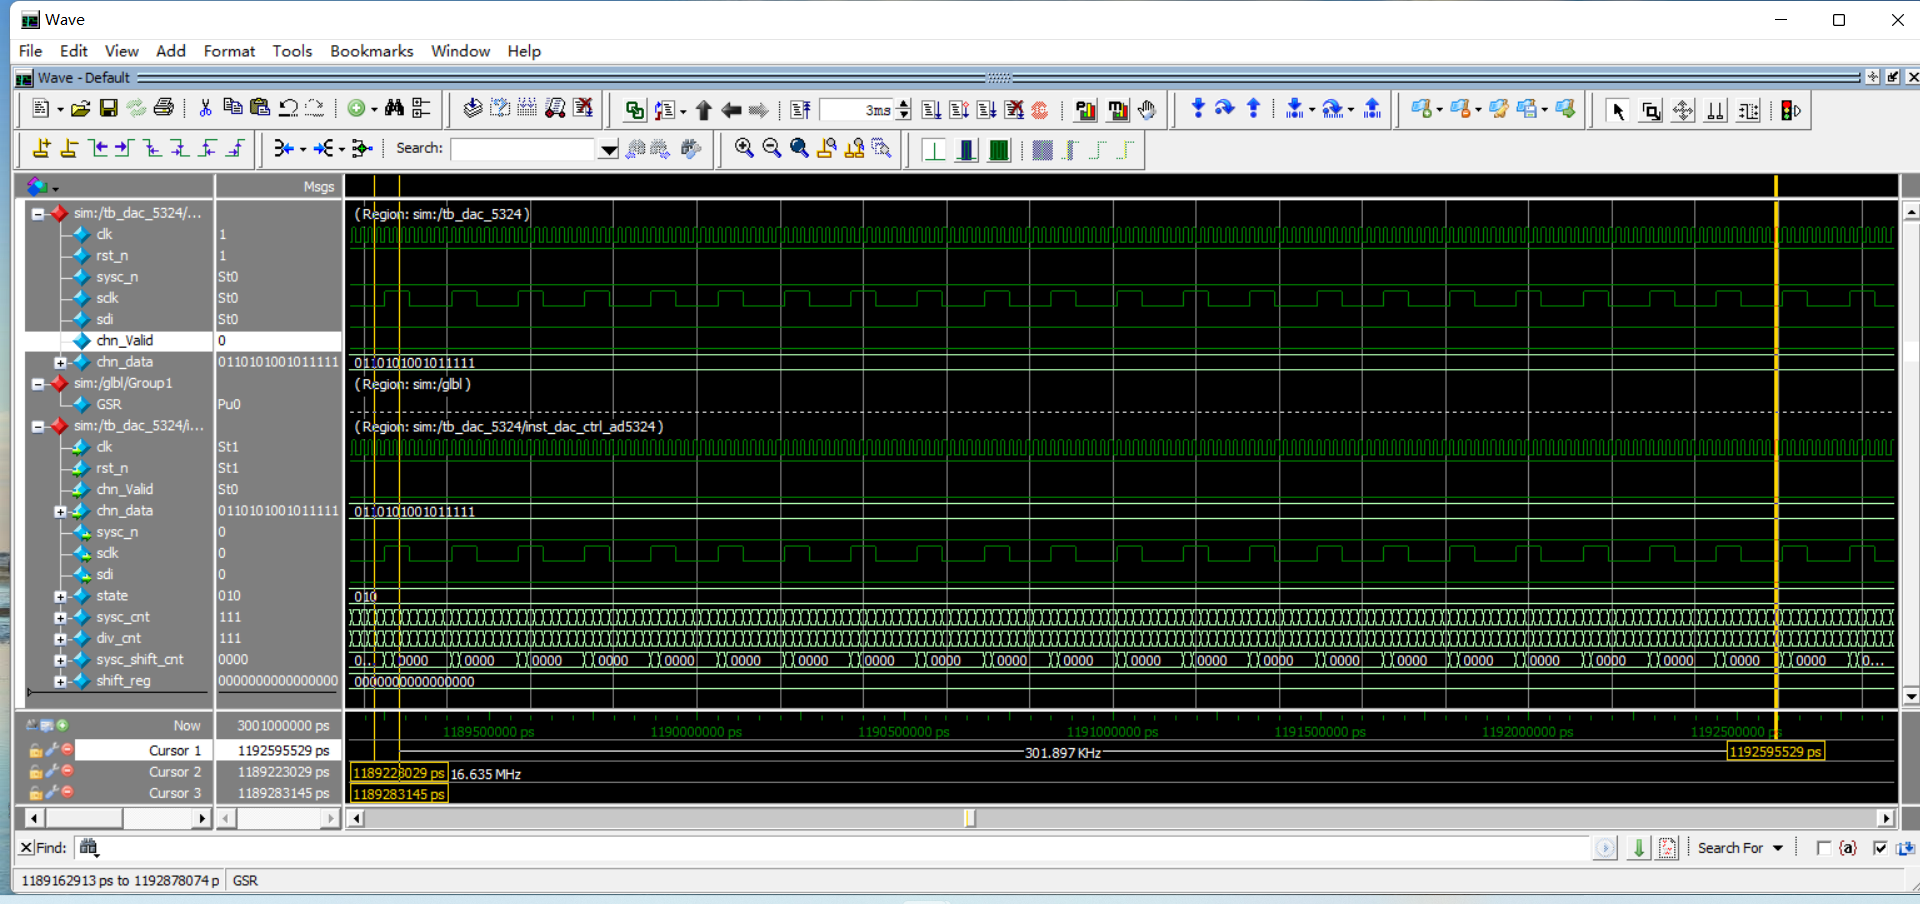Viewport: 1920px width, 904px height.
Task: Toggle the lock on Cursor 1
Action: click(x=36, y=750)
